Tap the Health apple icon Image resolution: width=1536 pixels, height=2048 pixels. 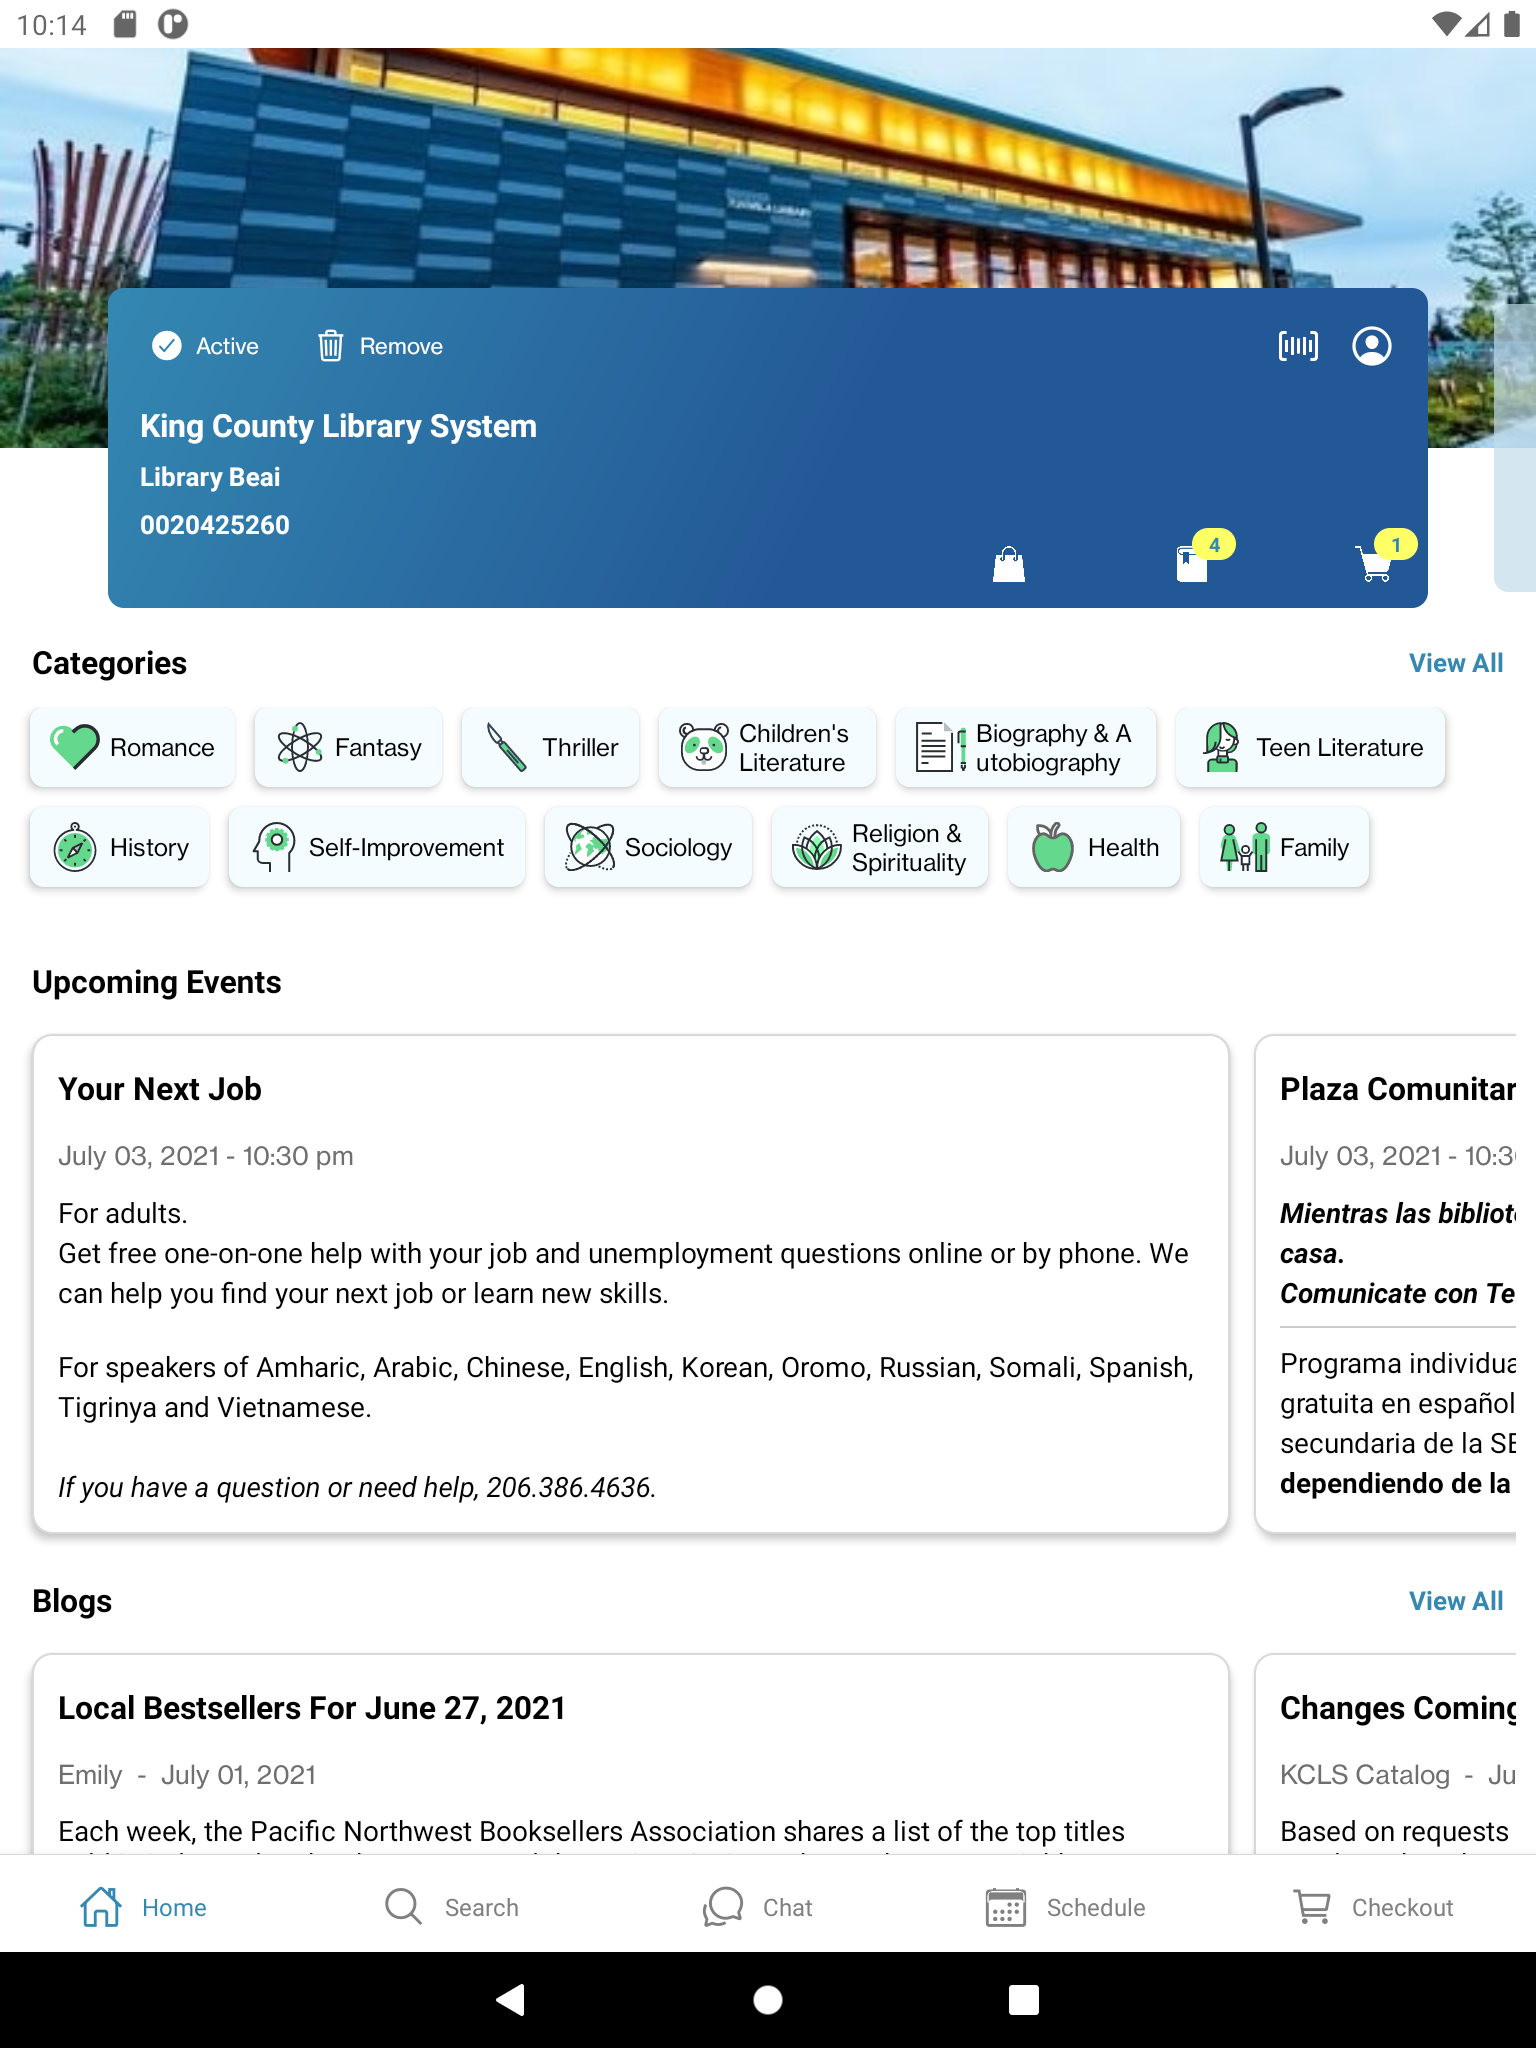(x=1053, y=848)
